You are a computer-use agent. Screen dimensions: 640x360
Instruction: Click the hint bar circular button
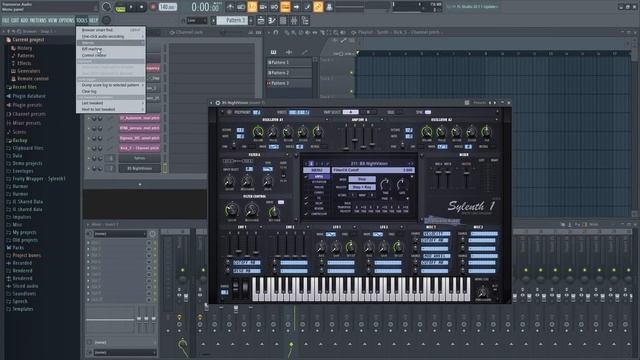(106, 7)
